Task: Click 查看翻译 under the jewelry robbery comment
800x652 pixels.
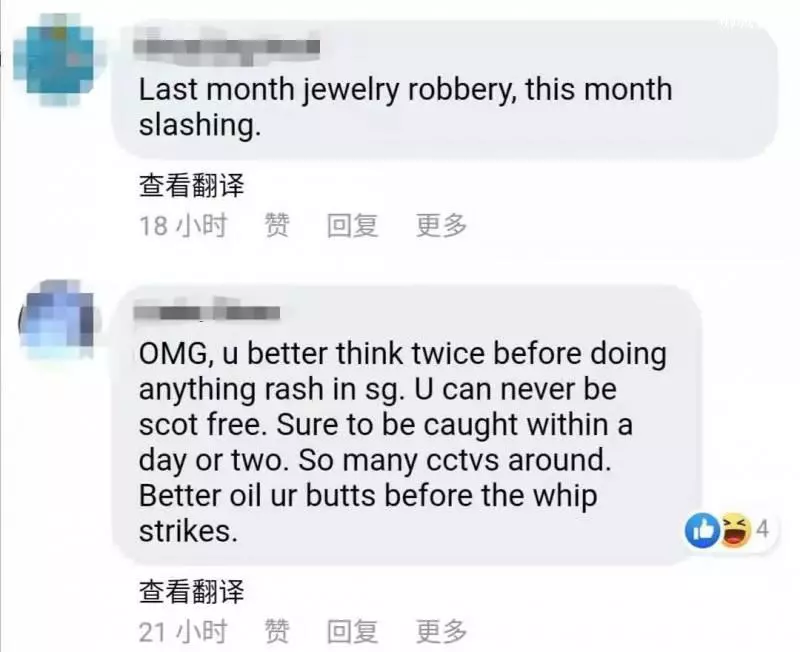Action: coord(191,185)
